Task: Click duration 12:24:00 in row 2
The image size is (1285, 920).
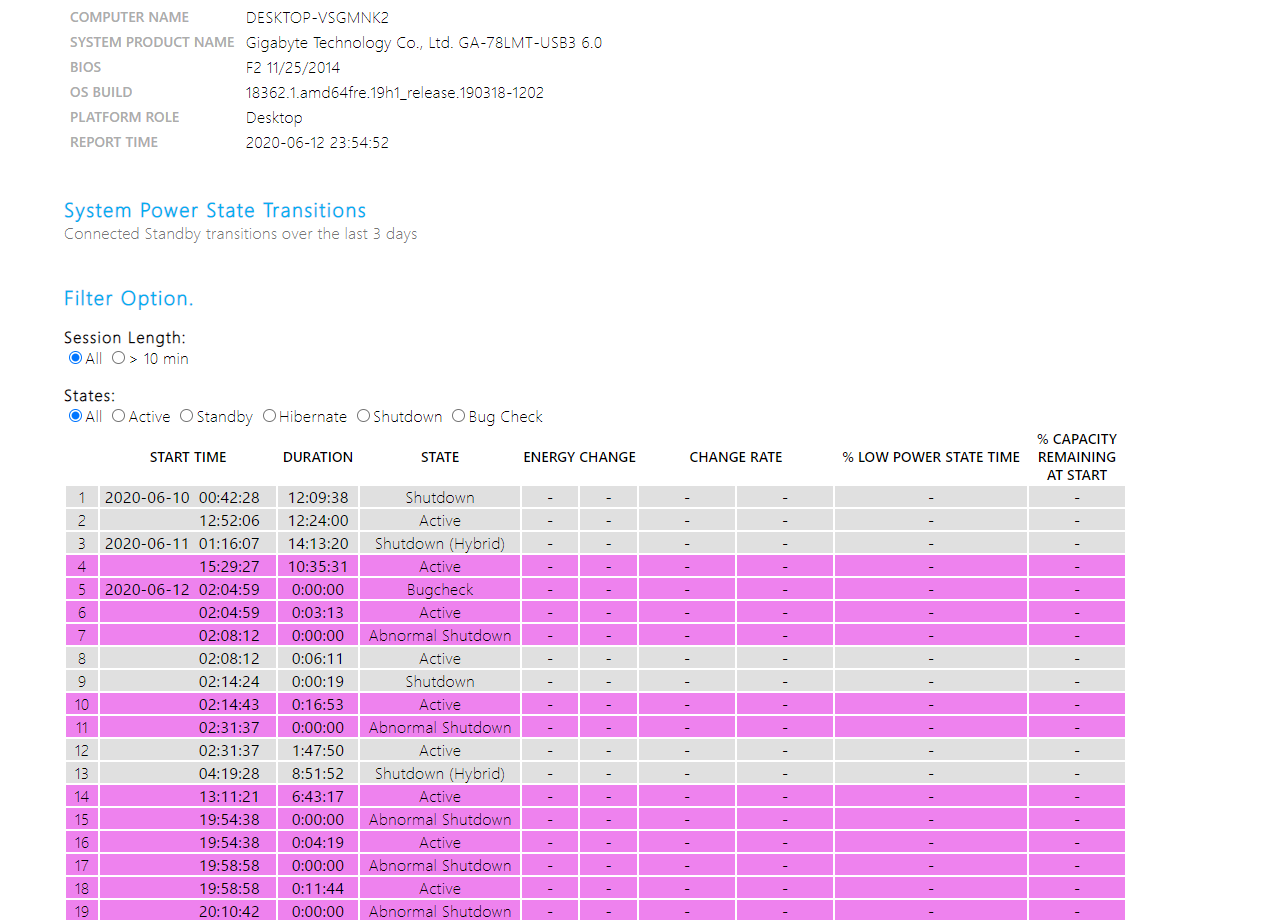Action: 318,521
